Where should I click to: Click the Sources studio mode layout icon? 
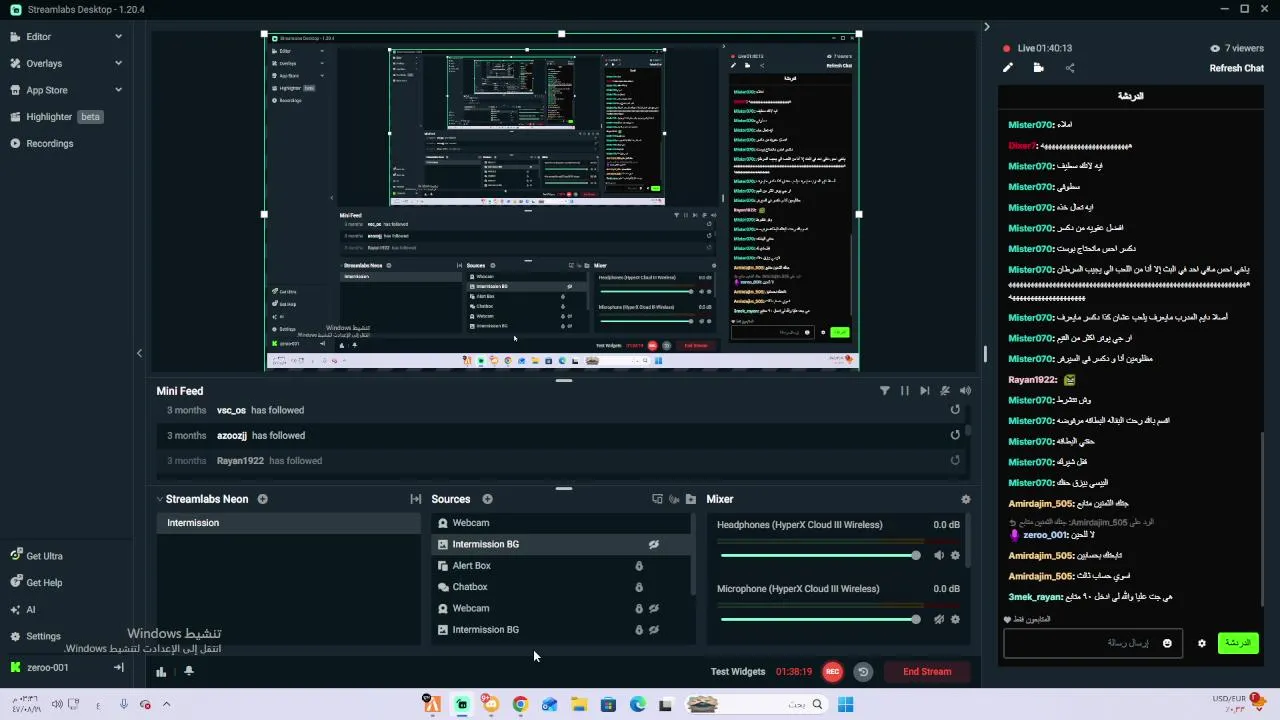click(x=657, y=499)
